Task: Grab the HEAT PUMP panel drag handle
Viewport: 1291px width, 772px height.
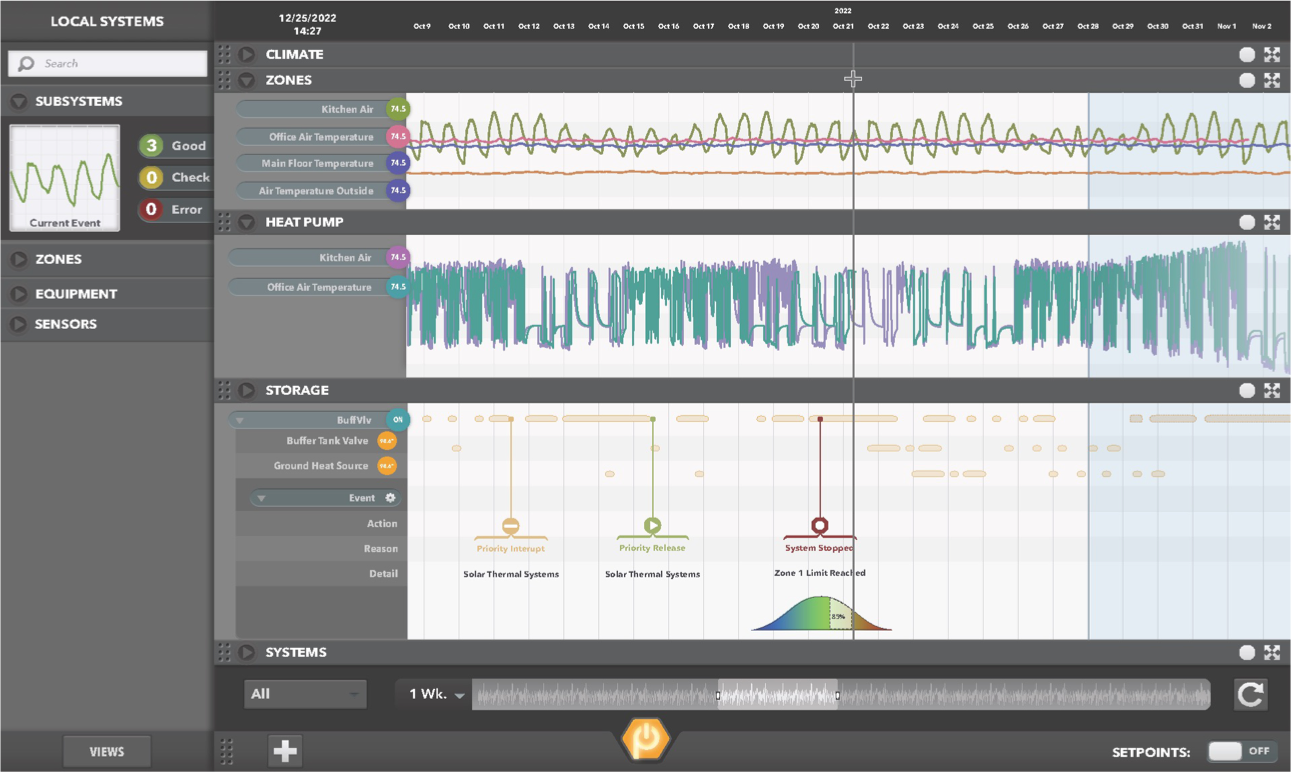Action: click(x=225, y=222)
